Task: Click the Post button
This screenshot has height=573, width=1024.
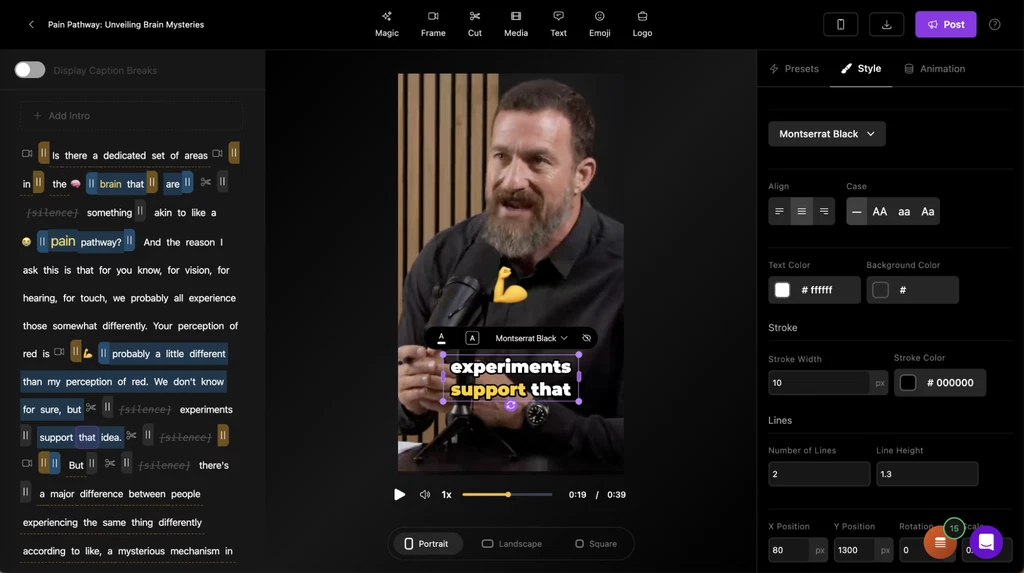Action: click(x=945, y=24)
